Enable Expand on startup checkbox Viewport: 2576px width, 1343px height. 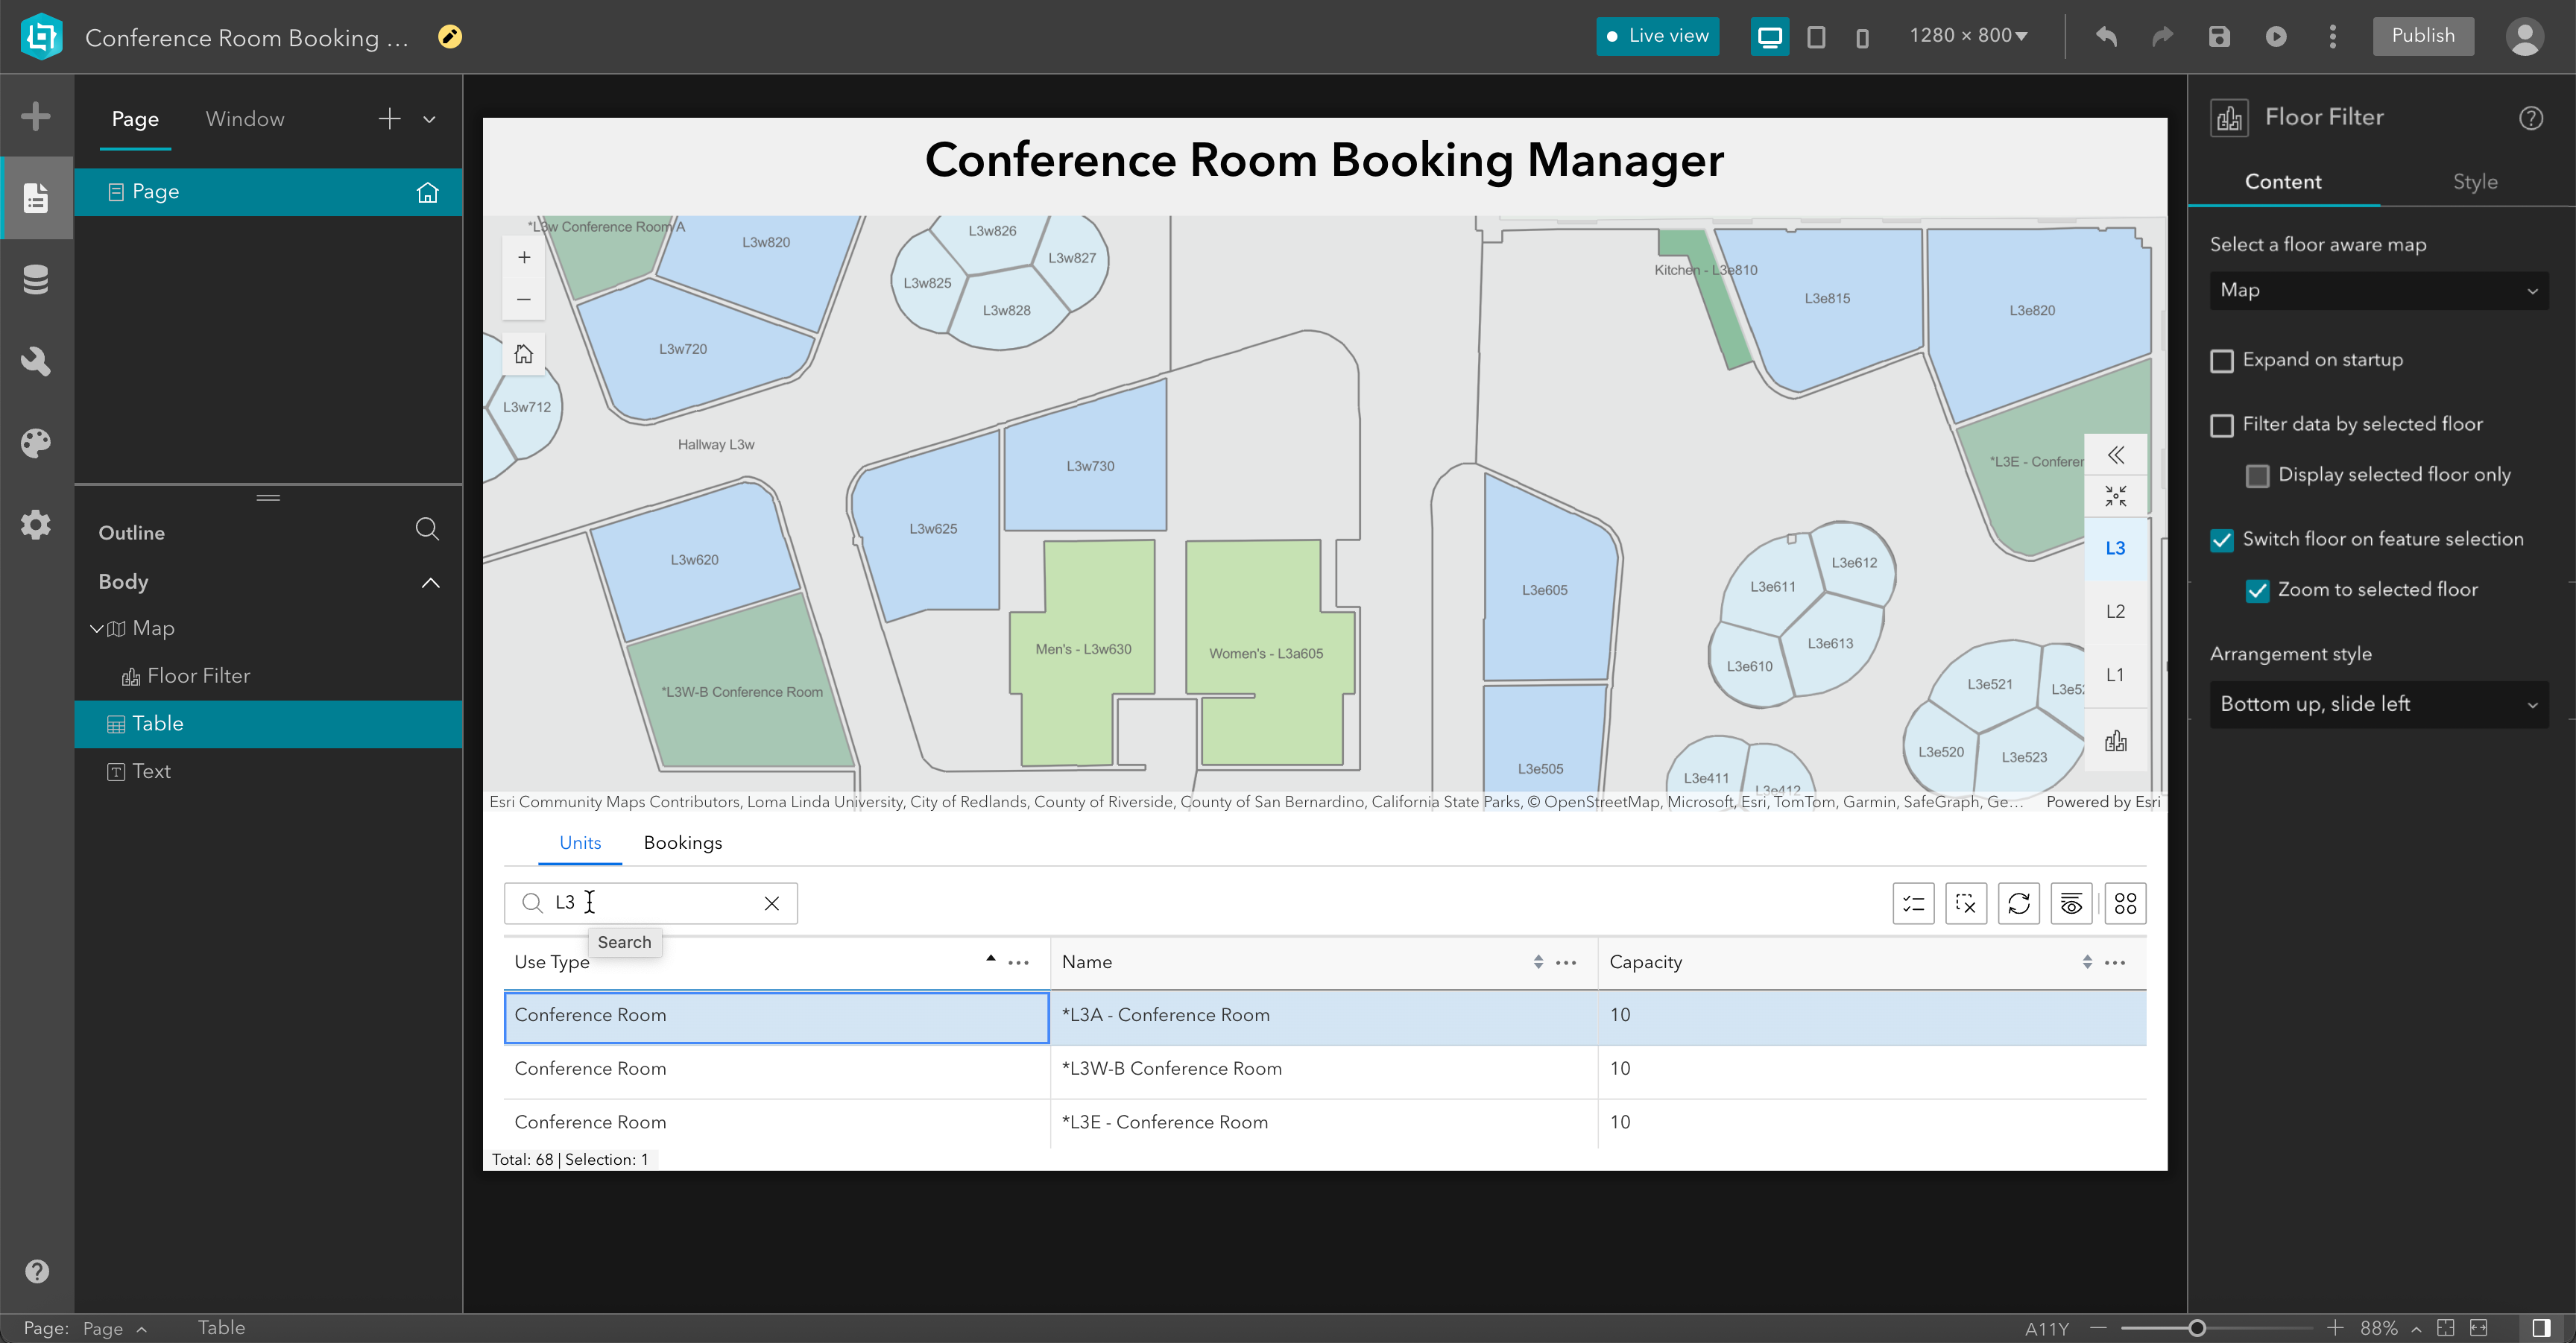[x=2222, y=361]
